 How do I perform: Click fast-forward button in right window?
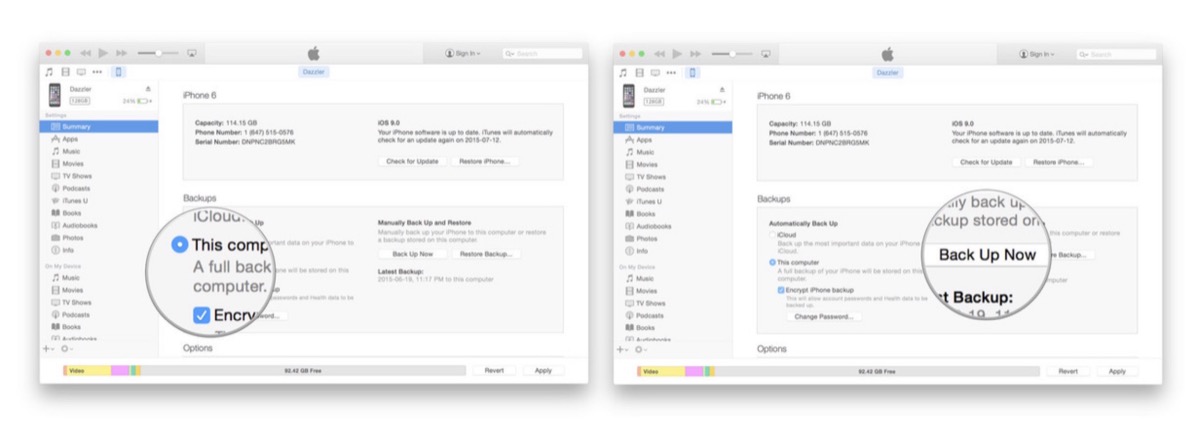click(x=695, y=52)
